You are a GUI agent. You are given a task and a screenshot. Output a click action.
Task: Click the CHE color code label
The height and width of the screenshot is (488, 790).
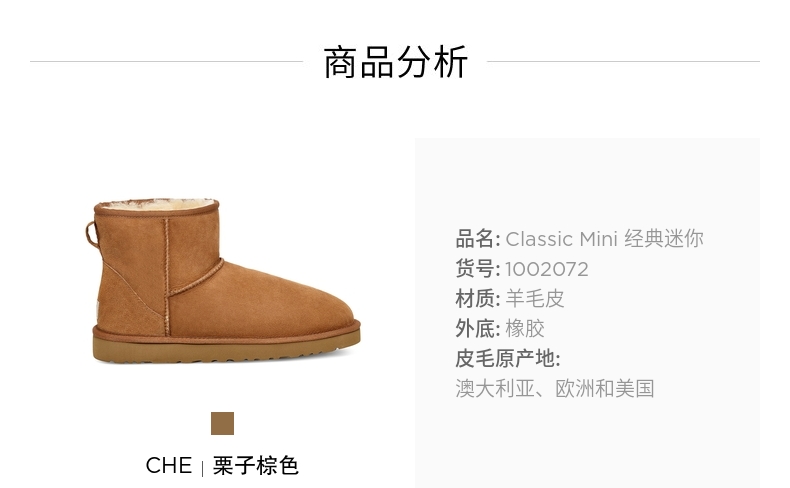point(169,465)
